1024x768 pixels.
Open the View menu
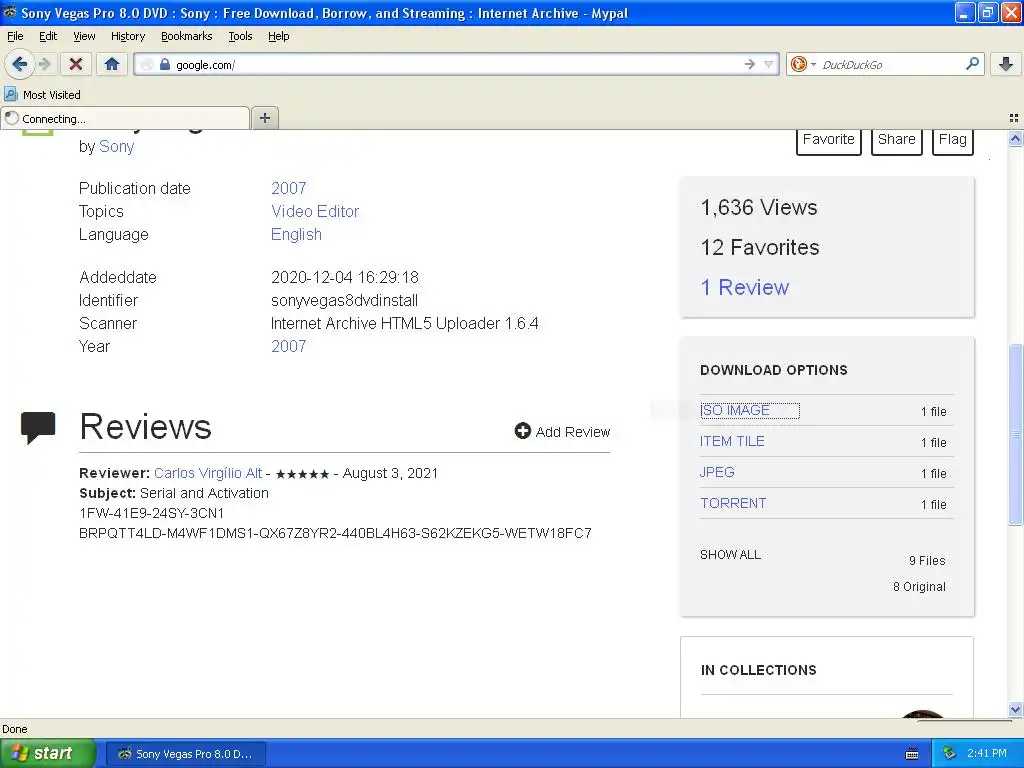tap(84, 36)
